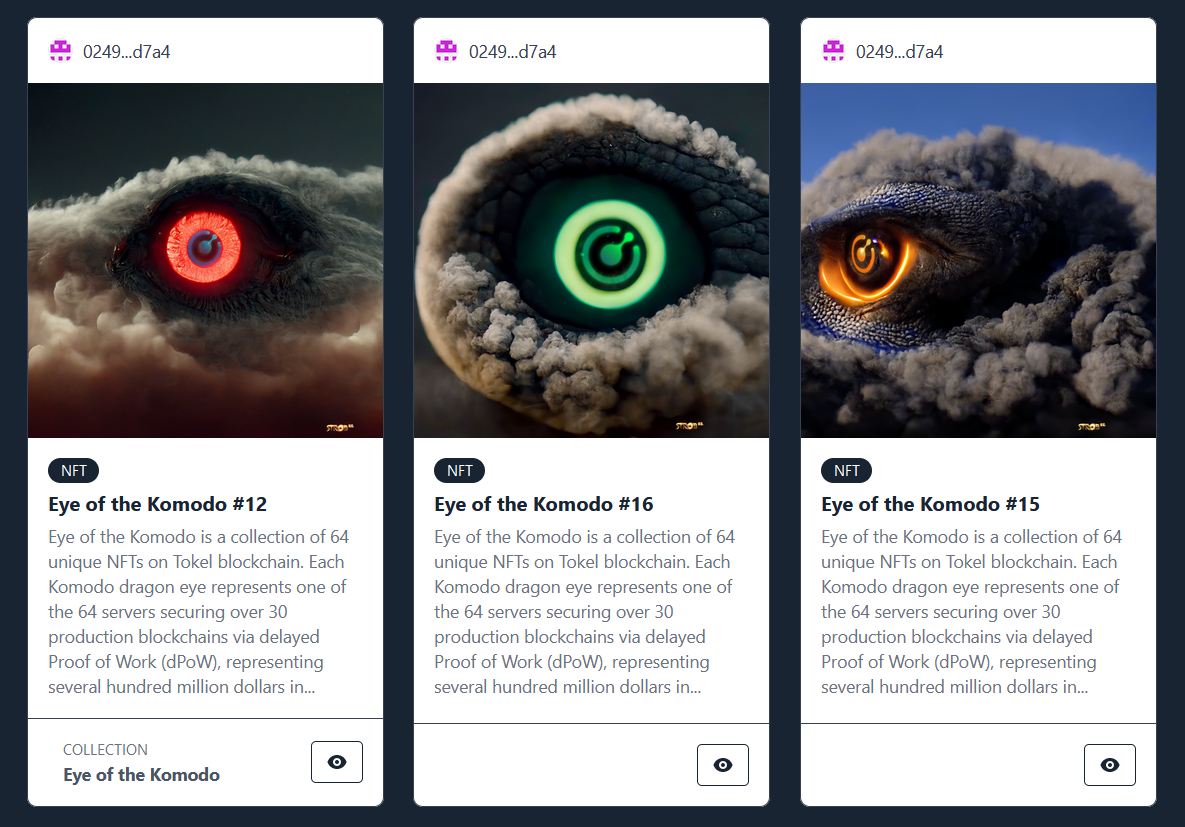Screen dimensions: 1185x827
Task: Click owner address 0249...d7a4 on first card
Action: [126, 52]
